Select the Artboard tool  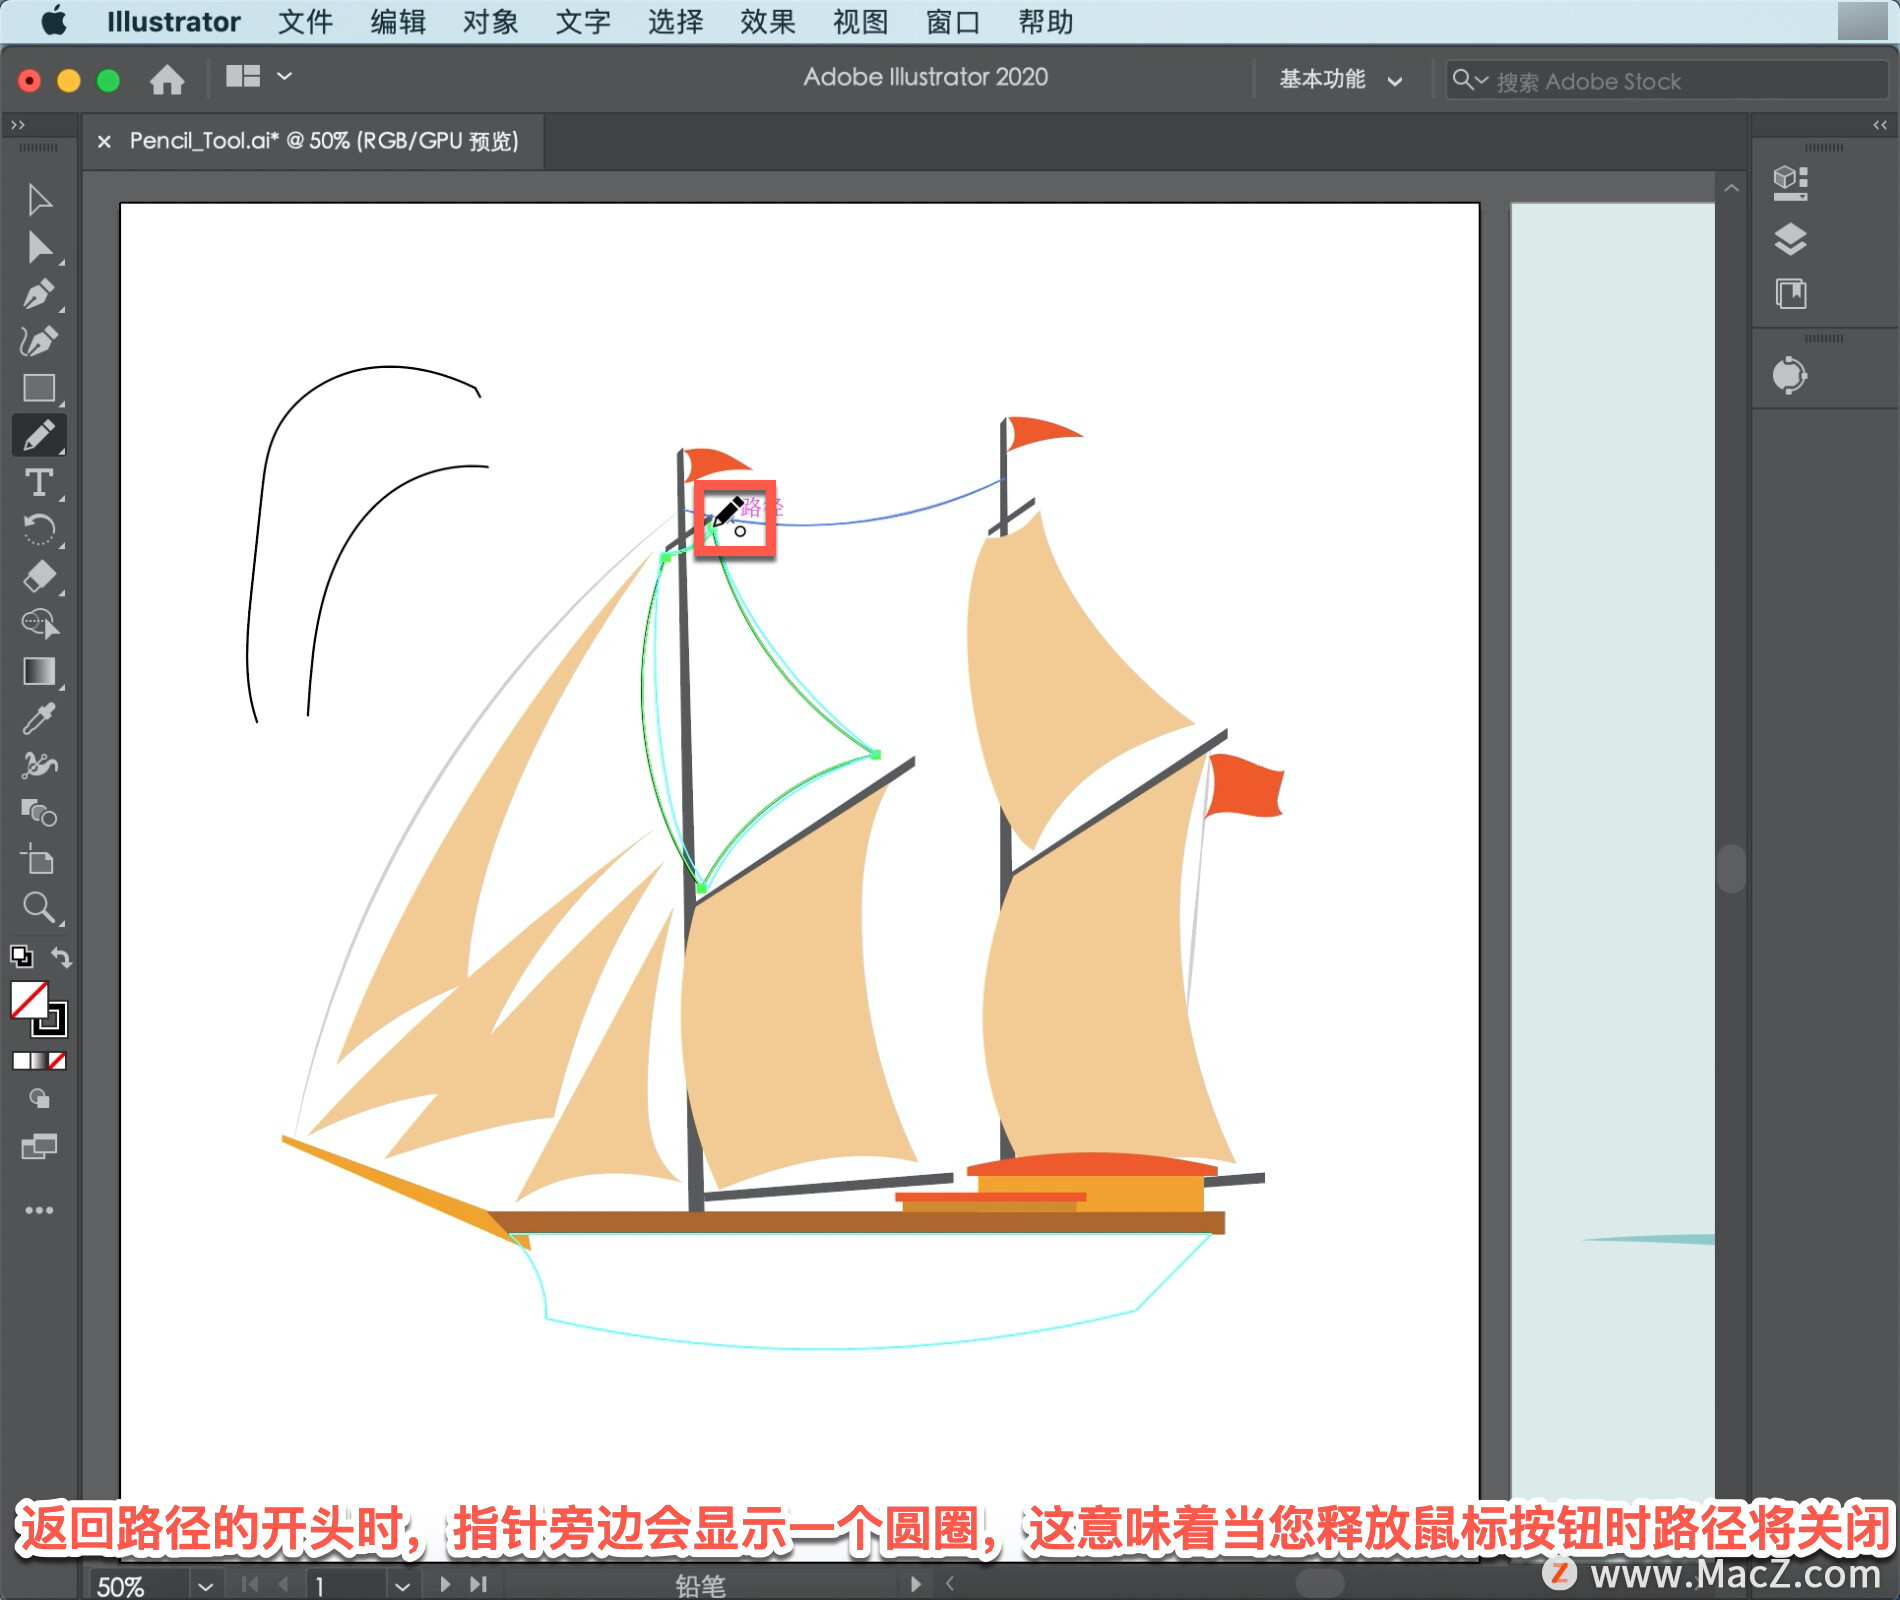(39, 860)
